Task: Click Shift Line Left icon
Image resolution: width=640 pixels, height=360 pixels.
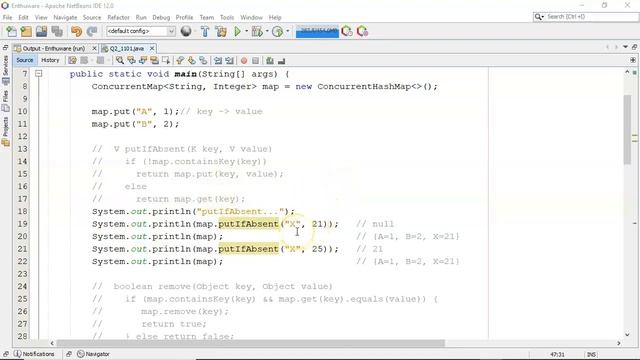Action: click(x=218, y=60)
